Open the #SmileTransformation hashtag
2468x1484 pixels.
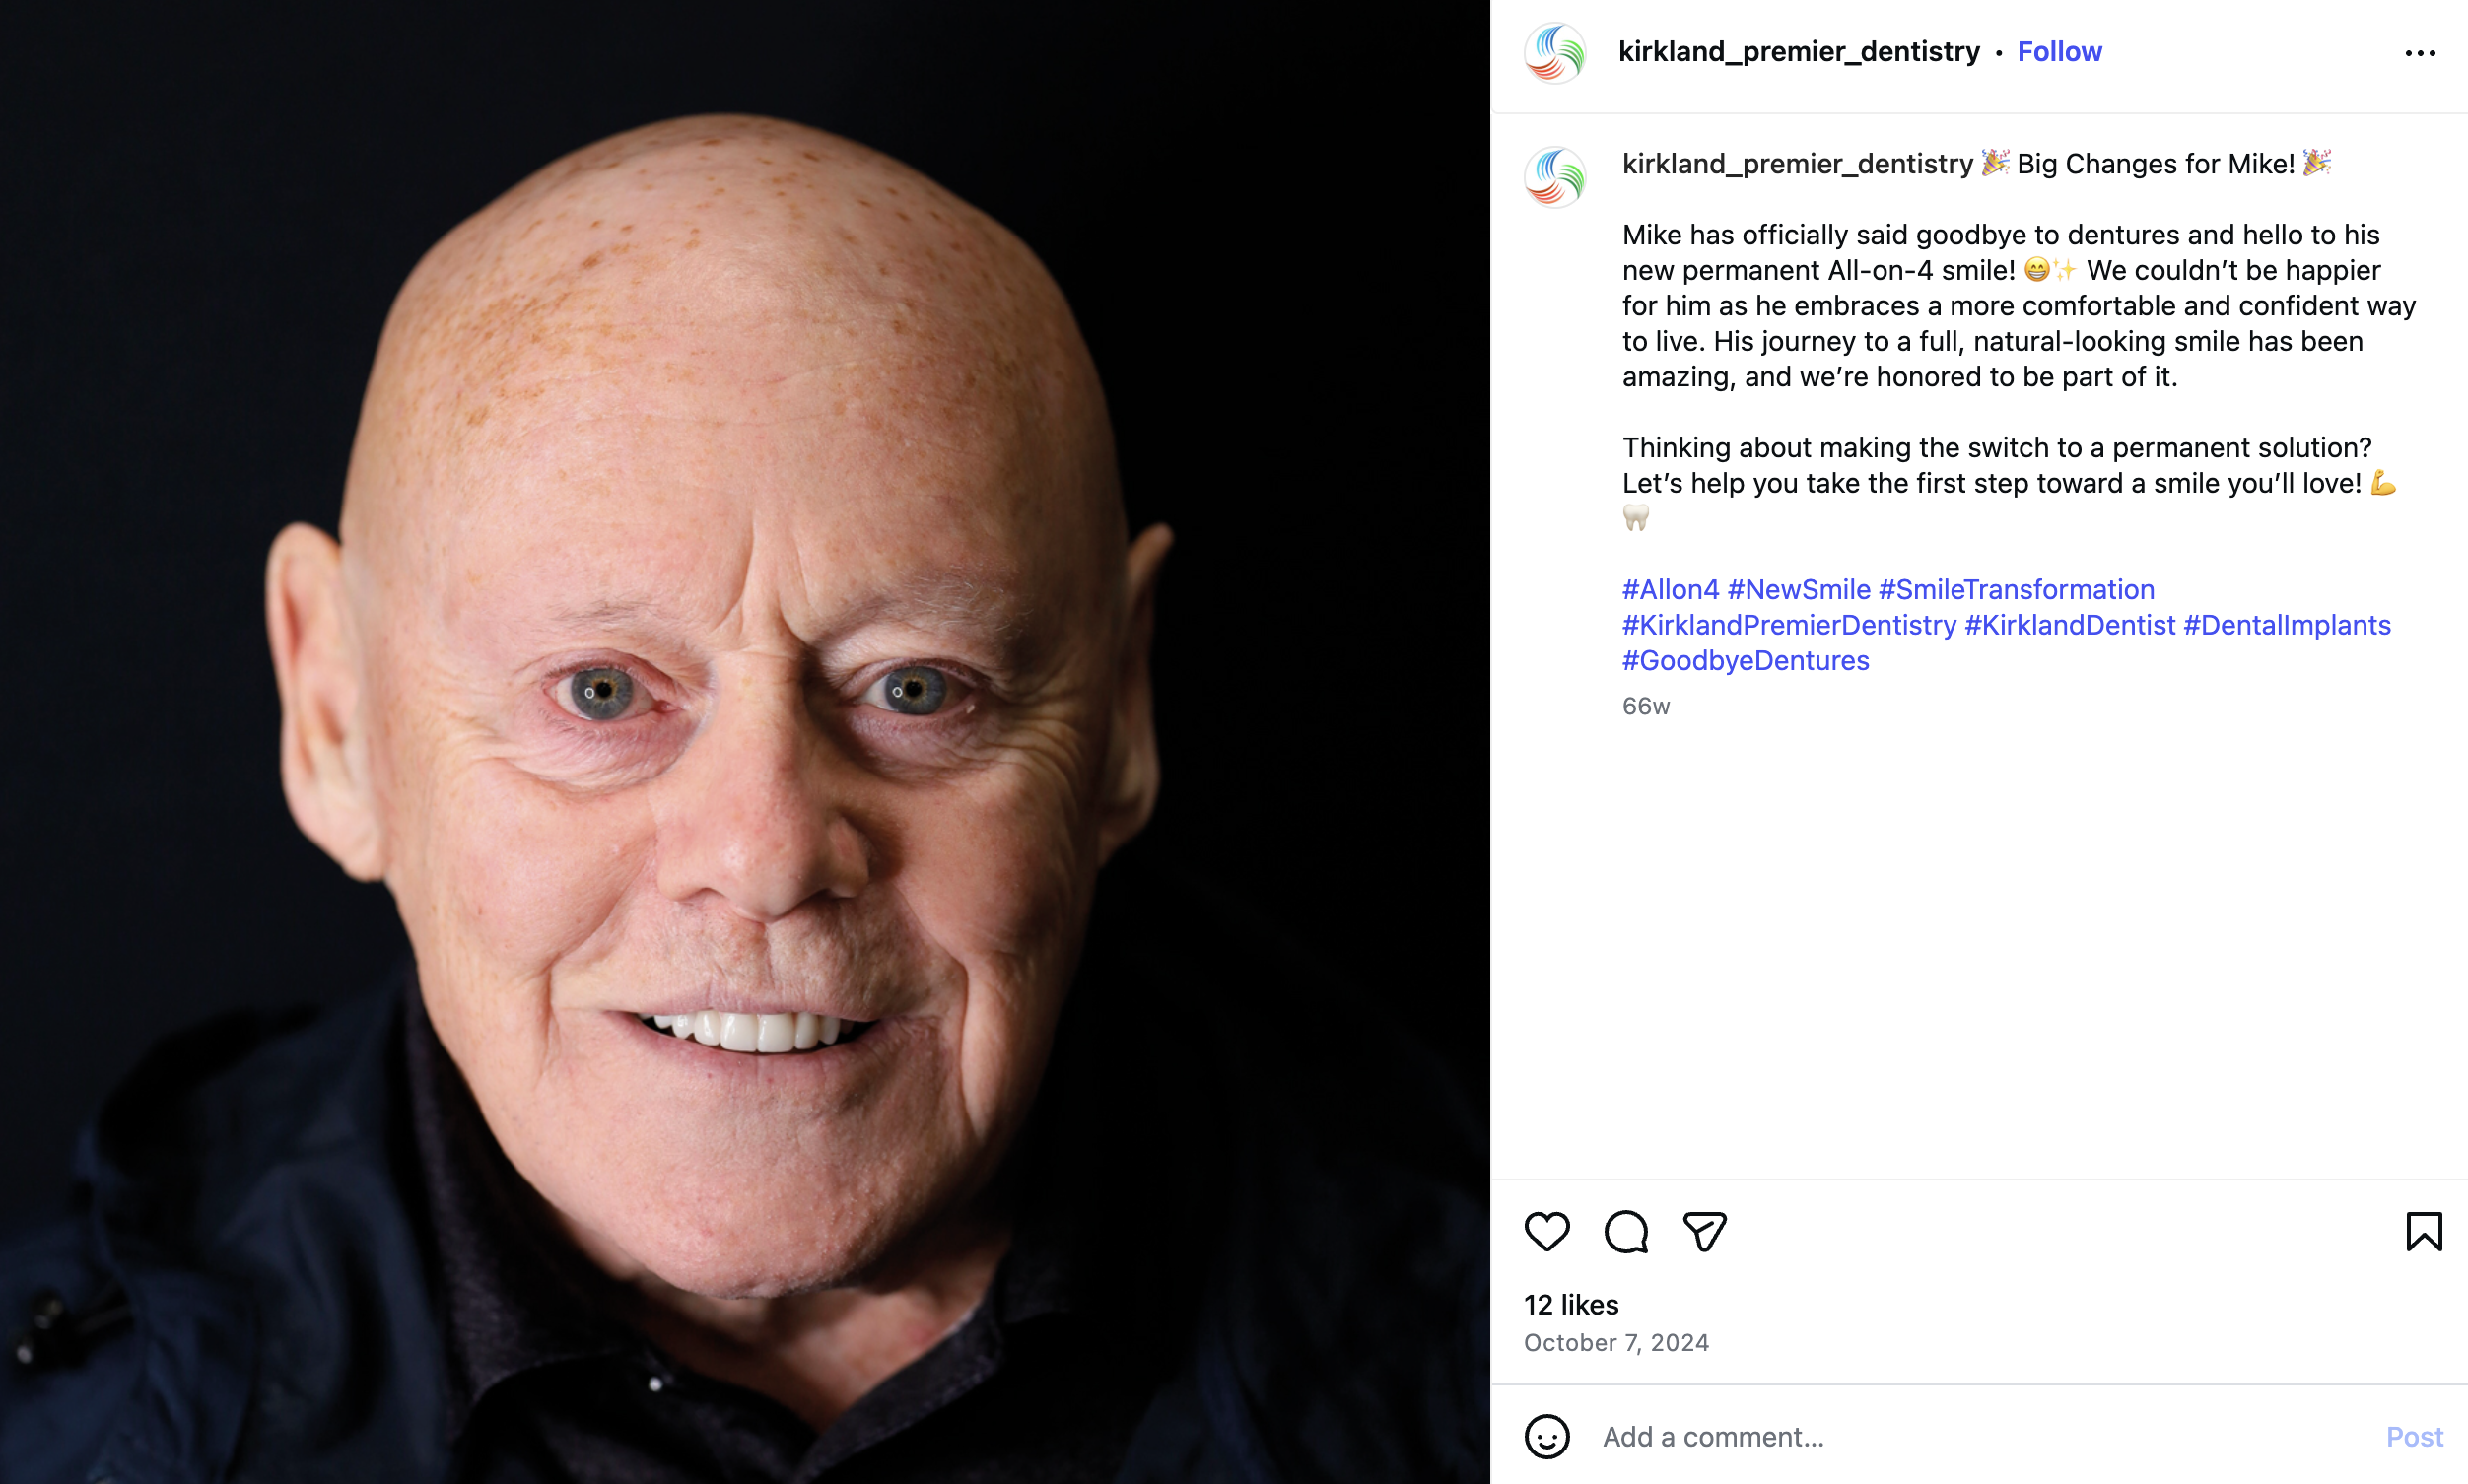[2016, 589]
